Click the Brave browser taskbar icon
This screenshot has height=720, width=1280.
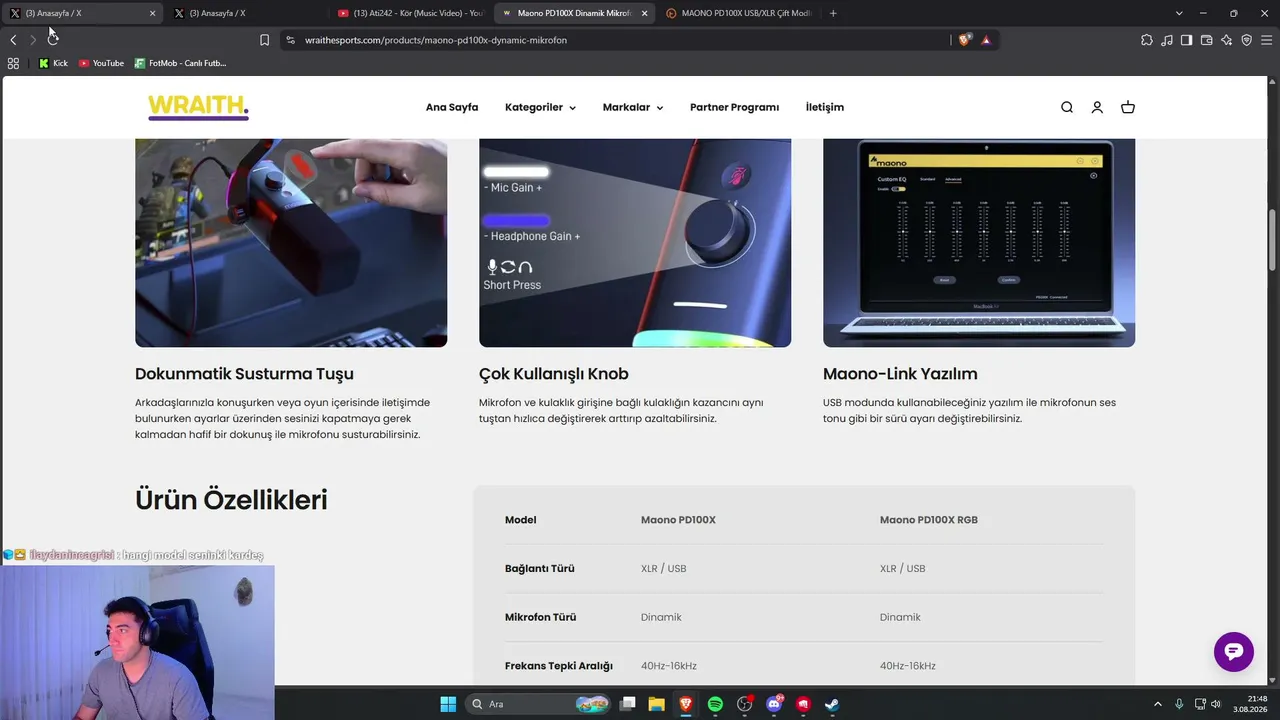click(686, 704)
